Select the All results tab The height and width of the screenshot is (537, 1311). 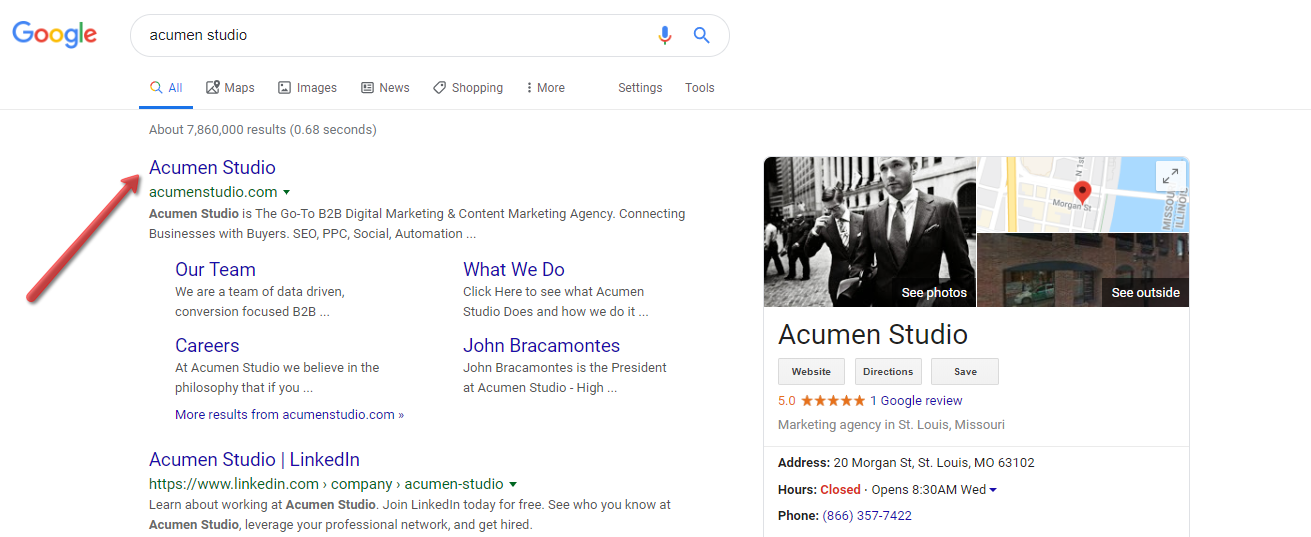166,88
